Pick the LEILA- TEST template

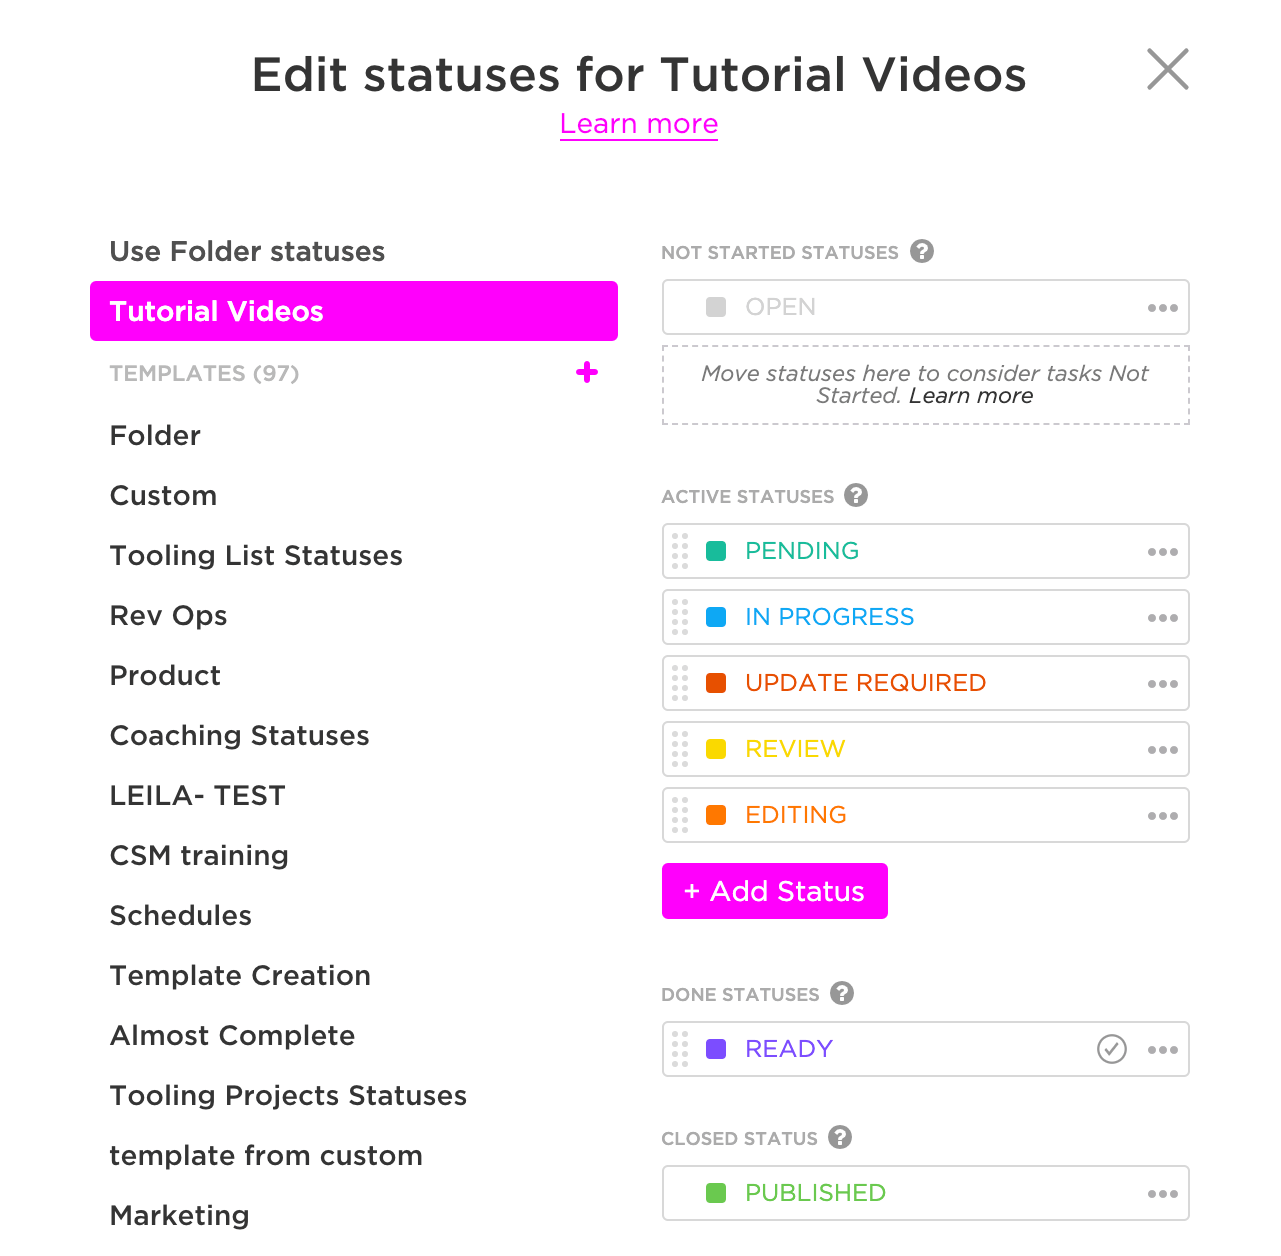tap(197, 795)
